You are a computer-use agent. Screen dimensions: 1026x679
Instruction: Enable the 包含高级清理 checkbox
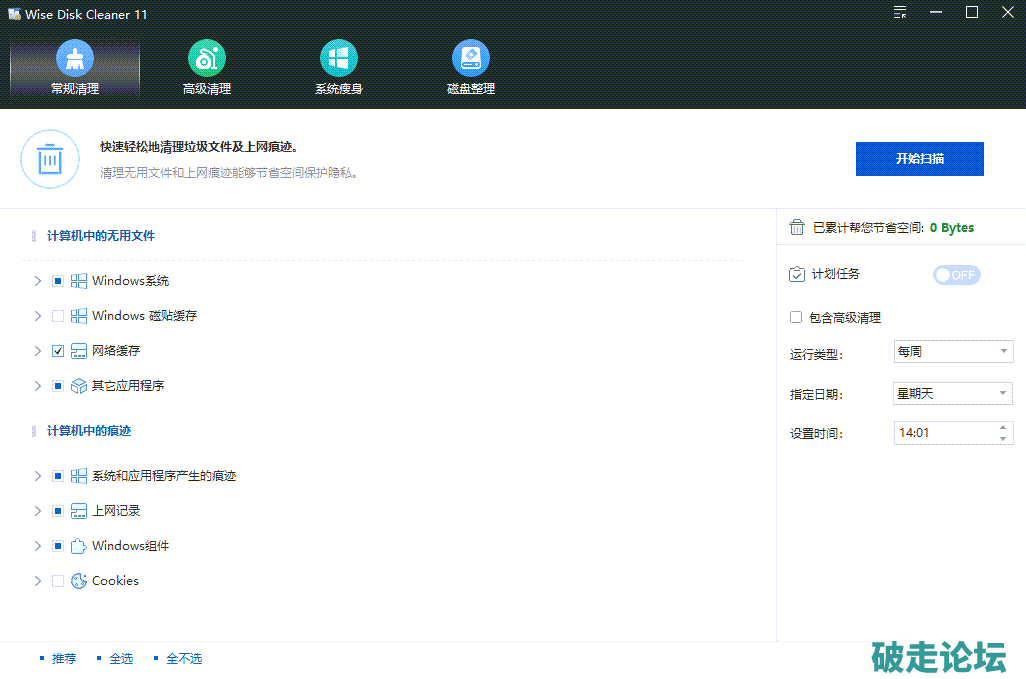tap(796, 318)
